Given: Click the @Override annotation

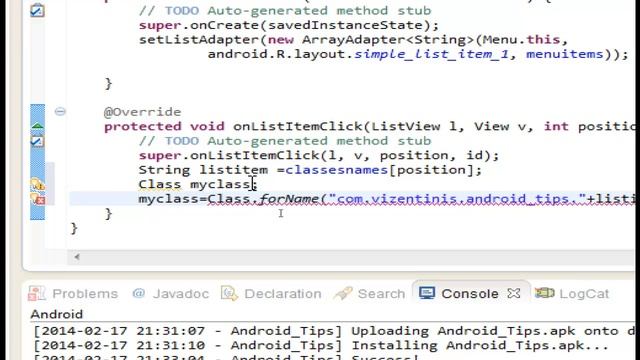Looking at the screenshot, I should (142, 112).
